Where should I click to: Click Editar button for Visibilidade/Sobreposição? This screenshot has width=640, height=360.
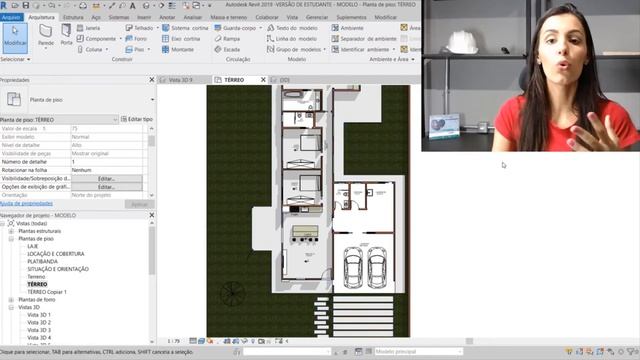tap(107, 179)
